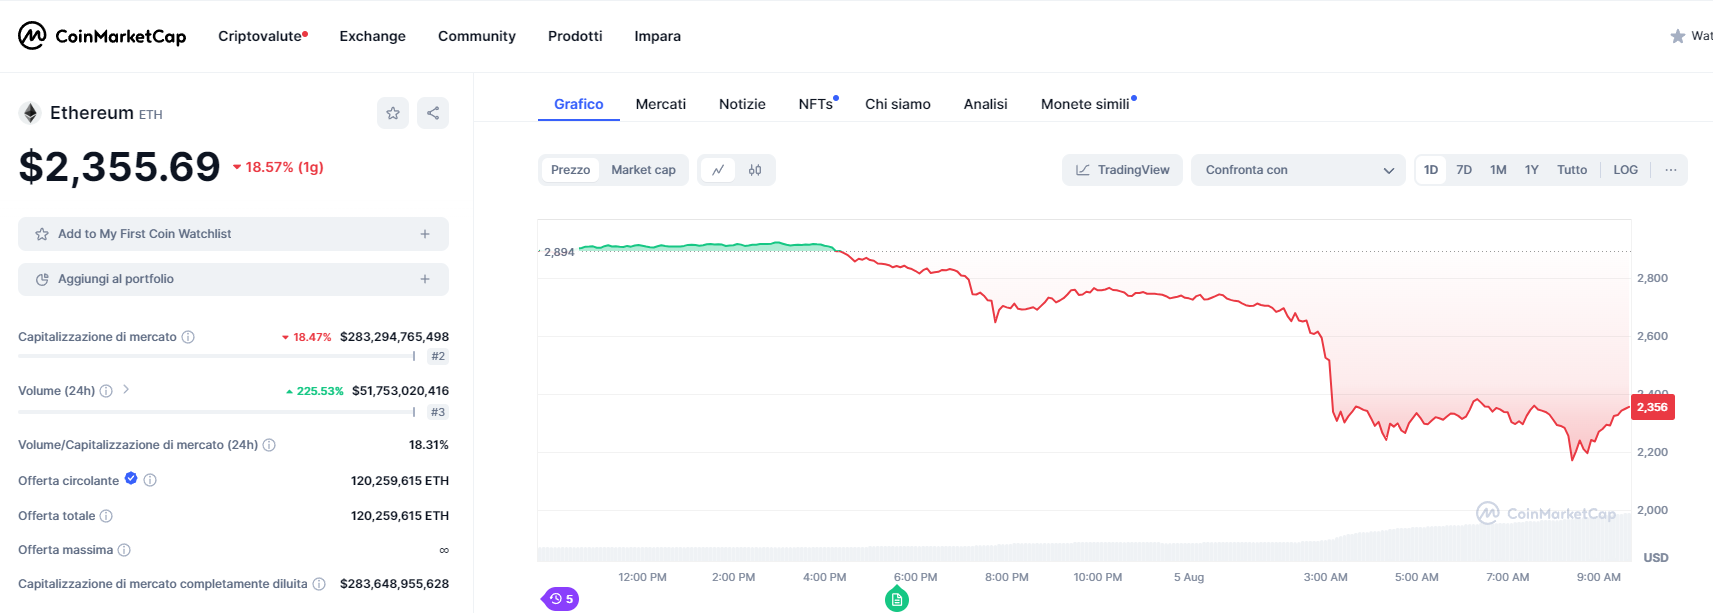Expand Add to My First Coin Watchlist plus
This screenshot has width=1713, height=613.
coord(425,234)
